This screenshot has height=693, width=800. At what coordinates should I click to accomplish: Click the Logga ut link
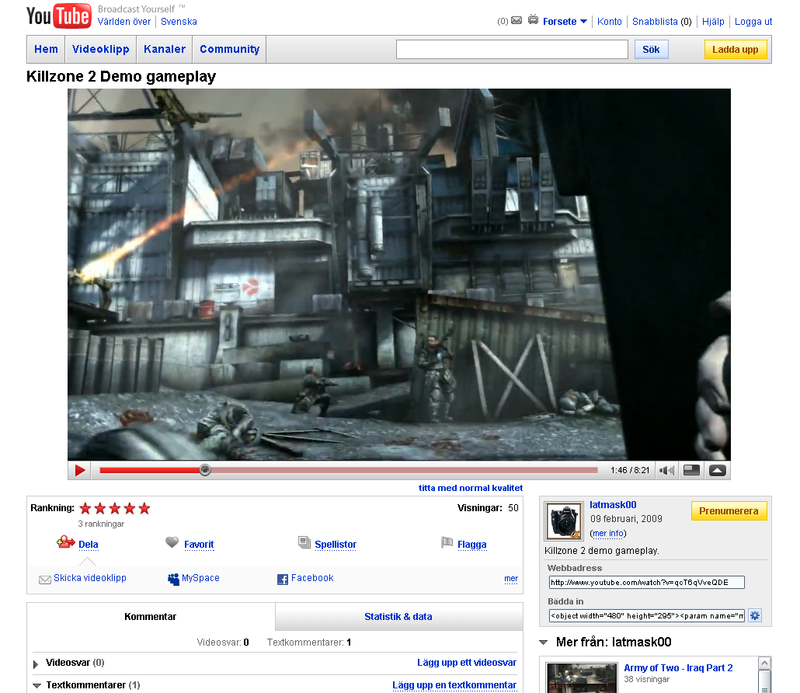pos(753,21)
